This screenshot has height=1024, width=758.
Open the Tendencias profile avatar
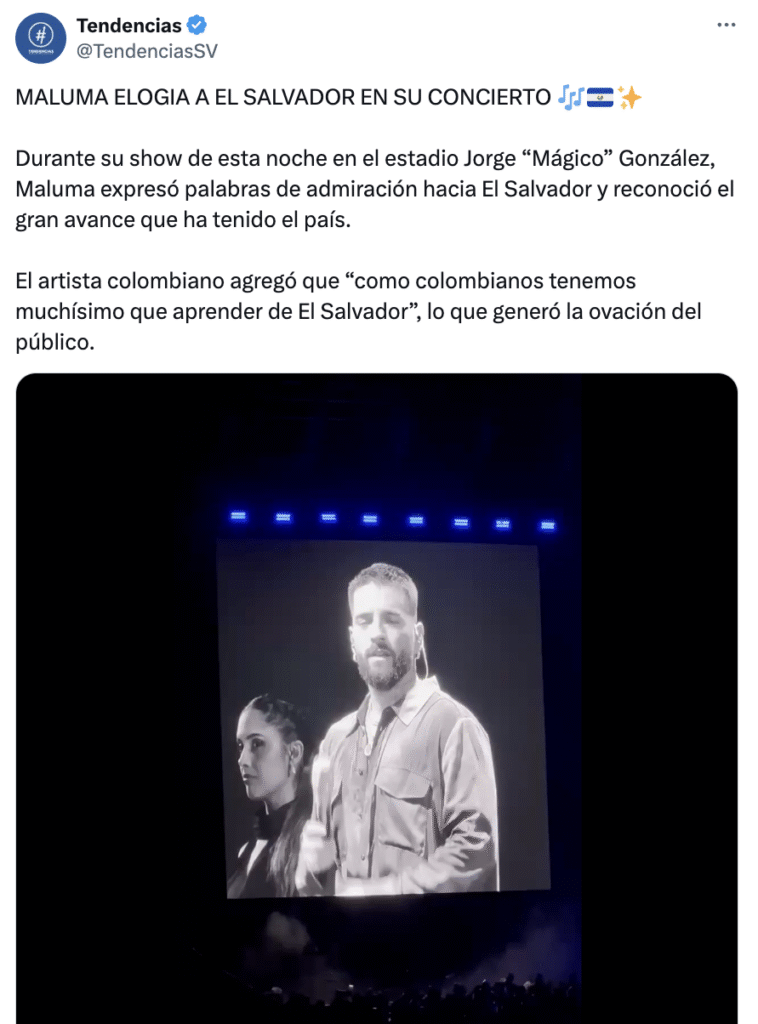click(x=40, y=38)
